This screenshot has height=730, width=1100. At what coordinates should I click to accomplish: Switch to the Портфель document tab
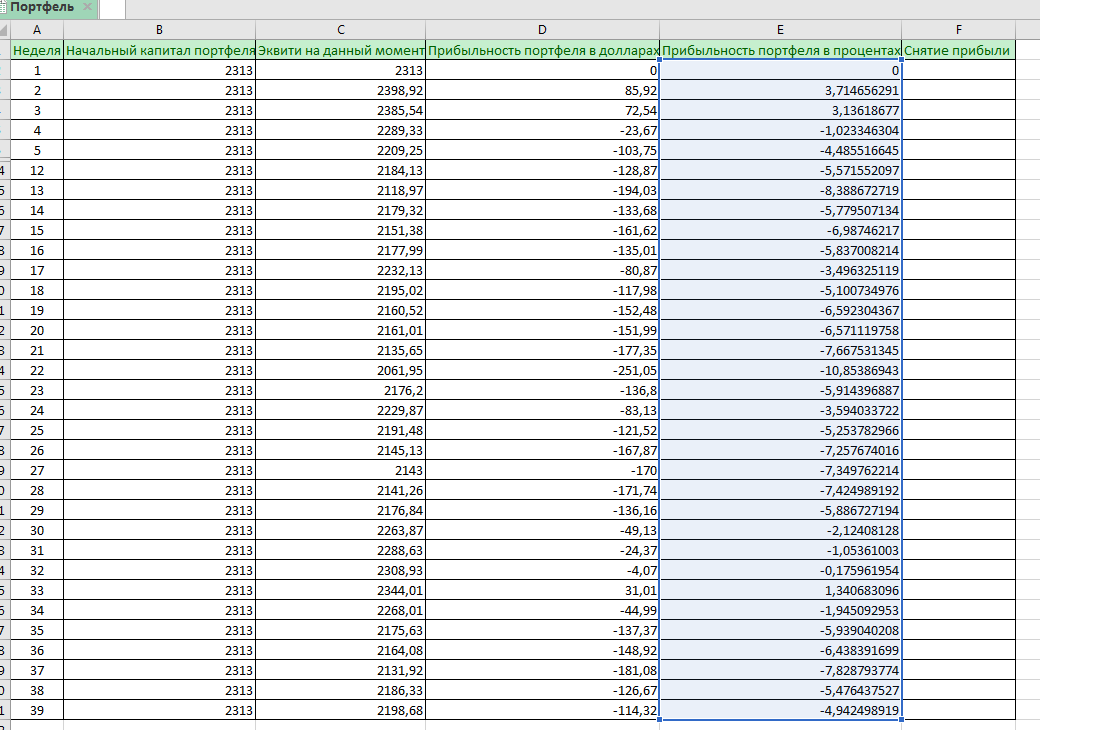coord(42,8)
